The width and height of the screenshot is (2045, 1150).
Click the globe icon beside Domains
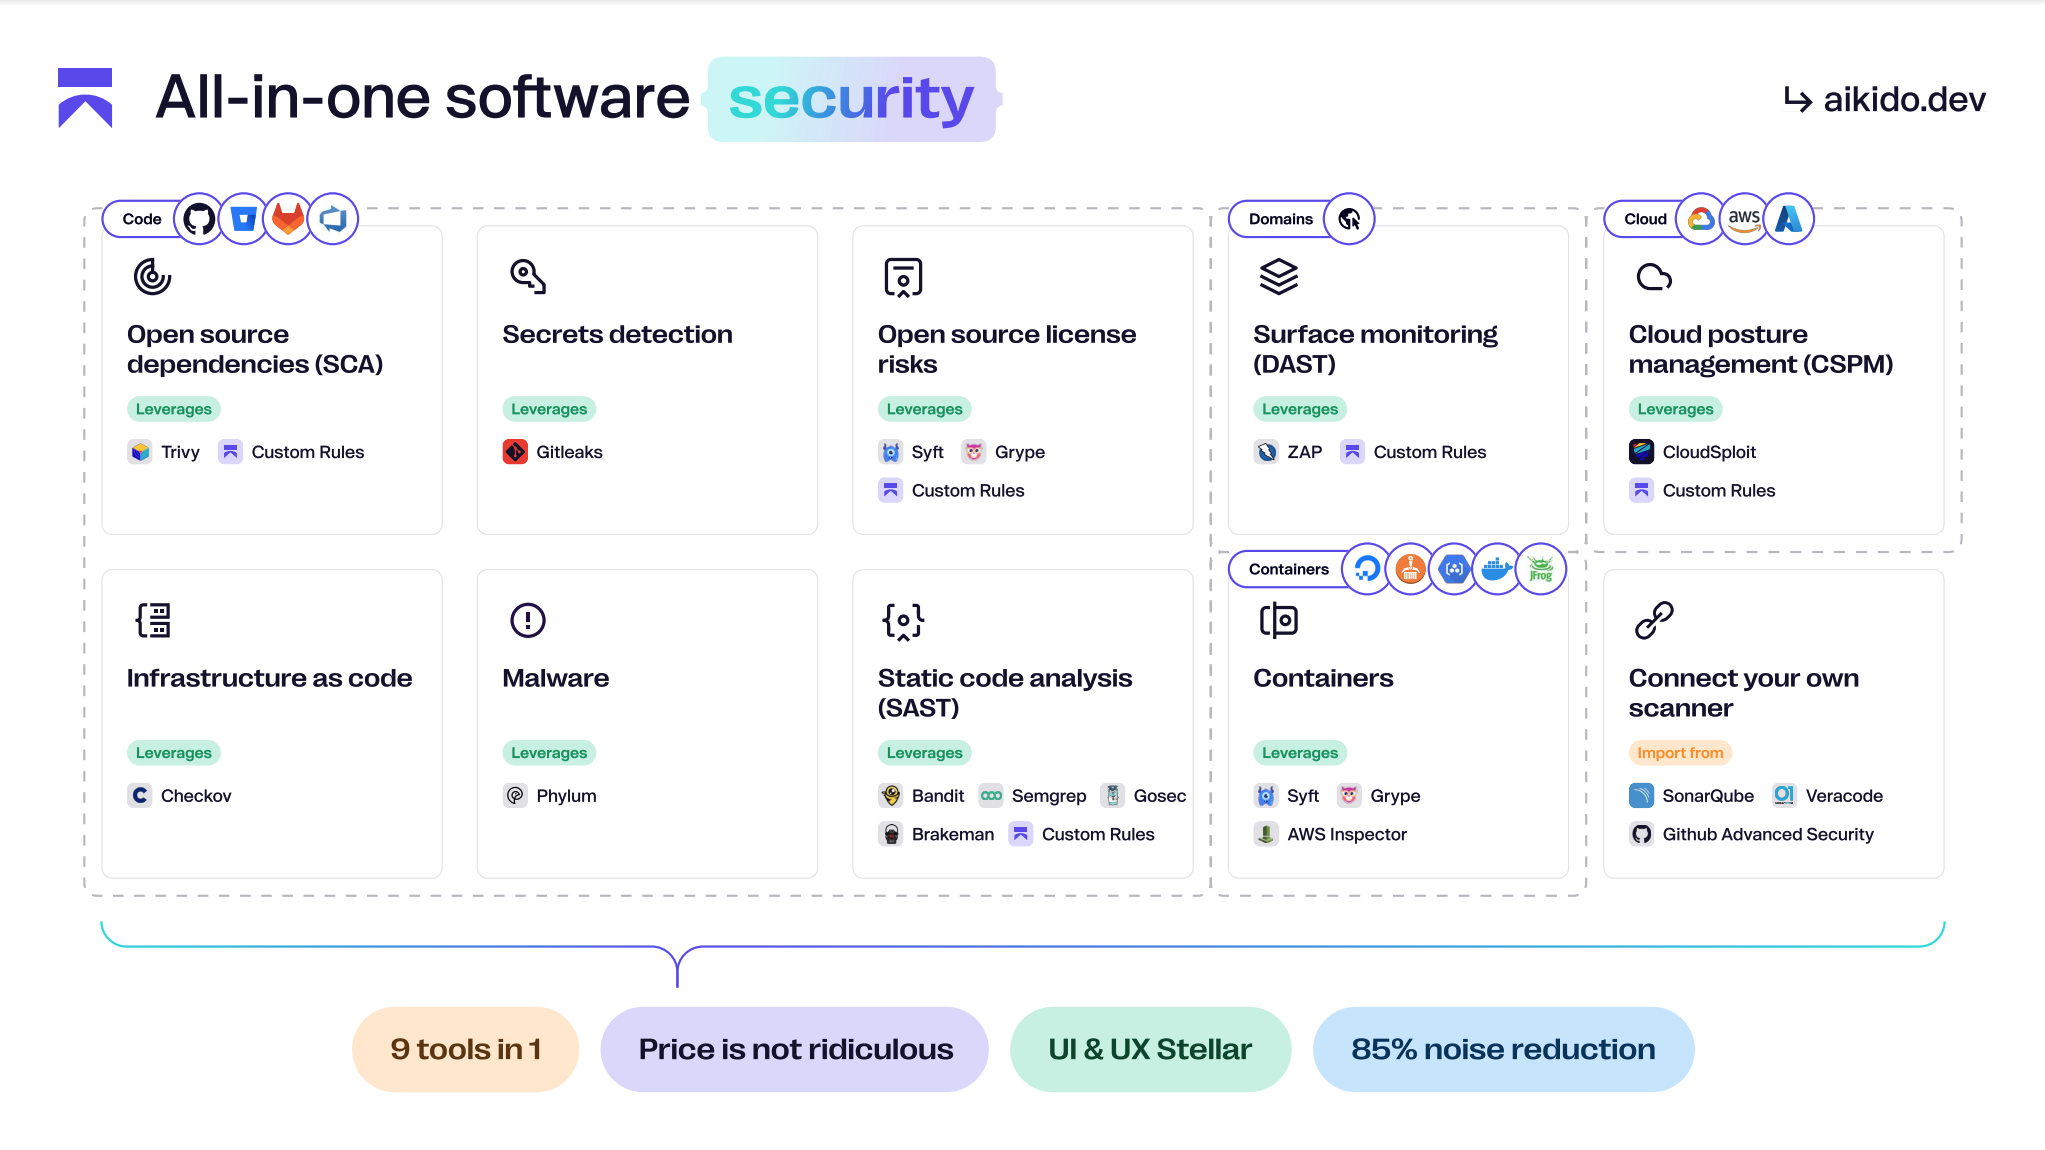(1349, 219)
